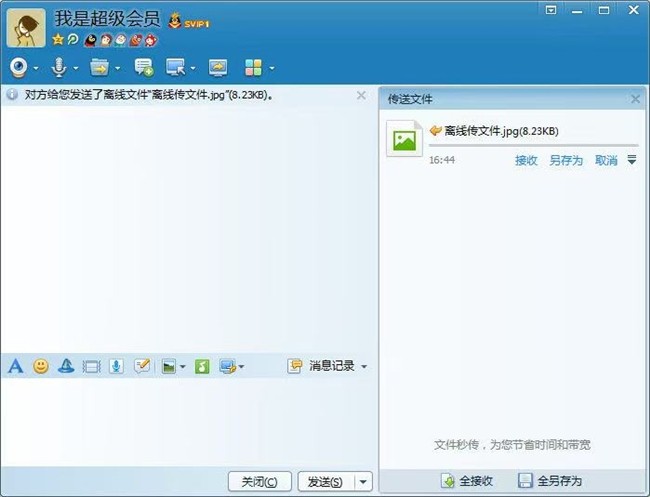Image resolution: width=650 pixels, height=497 pixels.
Task: Click 接收 to accept the file
Action: (x=526, y=161)
